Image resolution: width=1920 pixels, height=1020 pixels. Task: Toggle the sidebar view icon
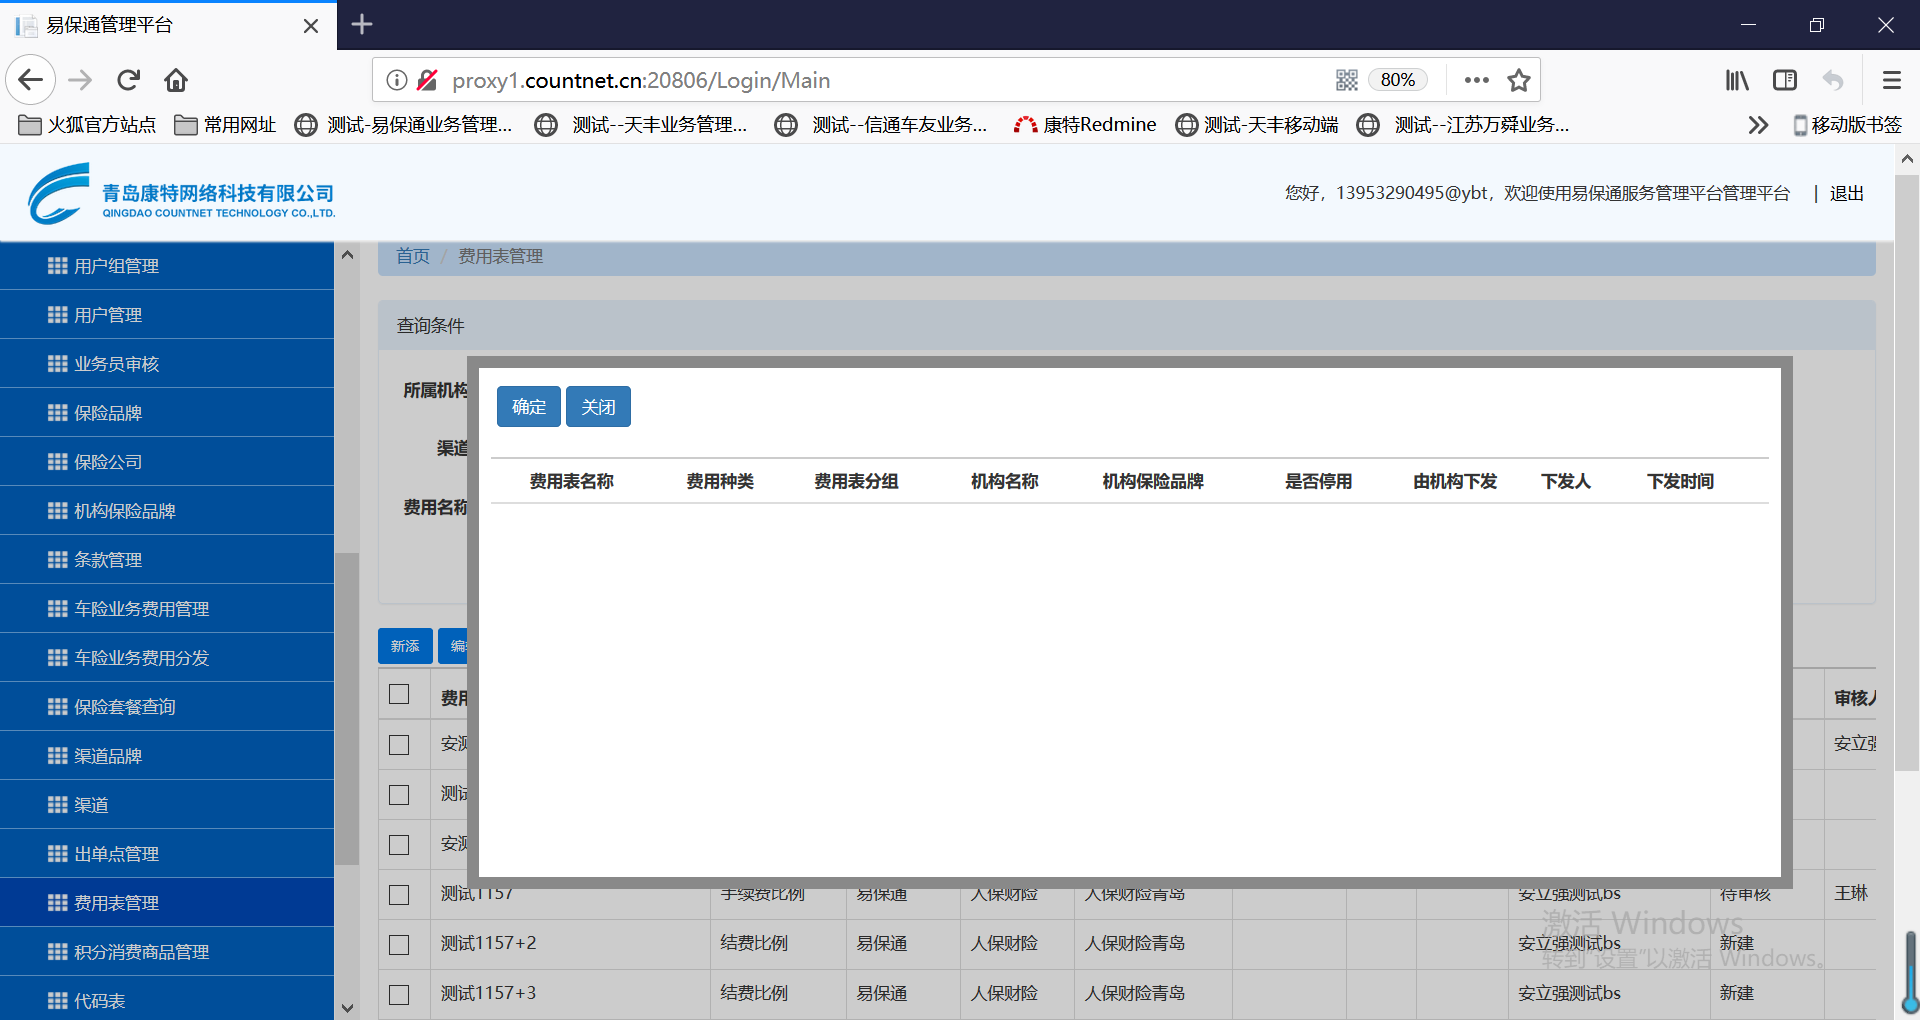pos(1785,80)
